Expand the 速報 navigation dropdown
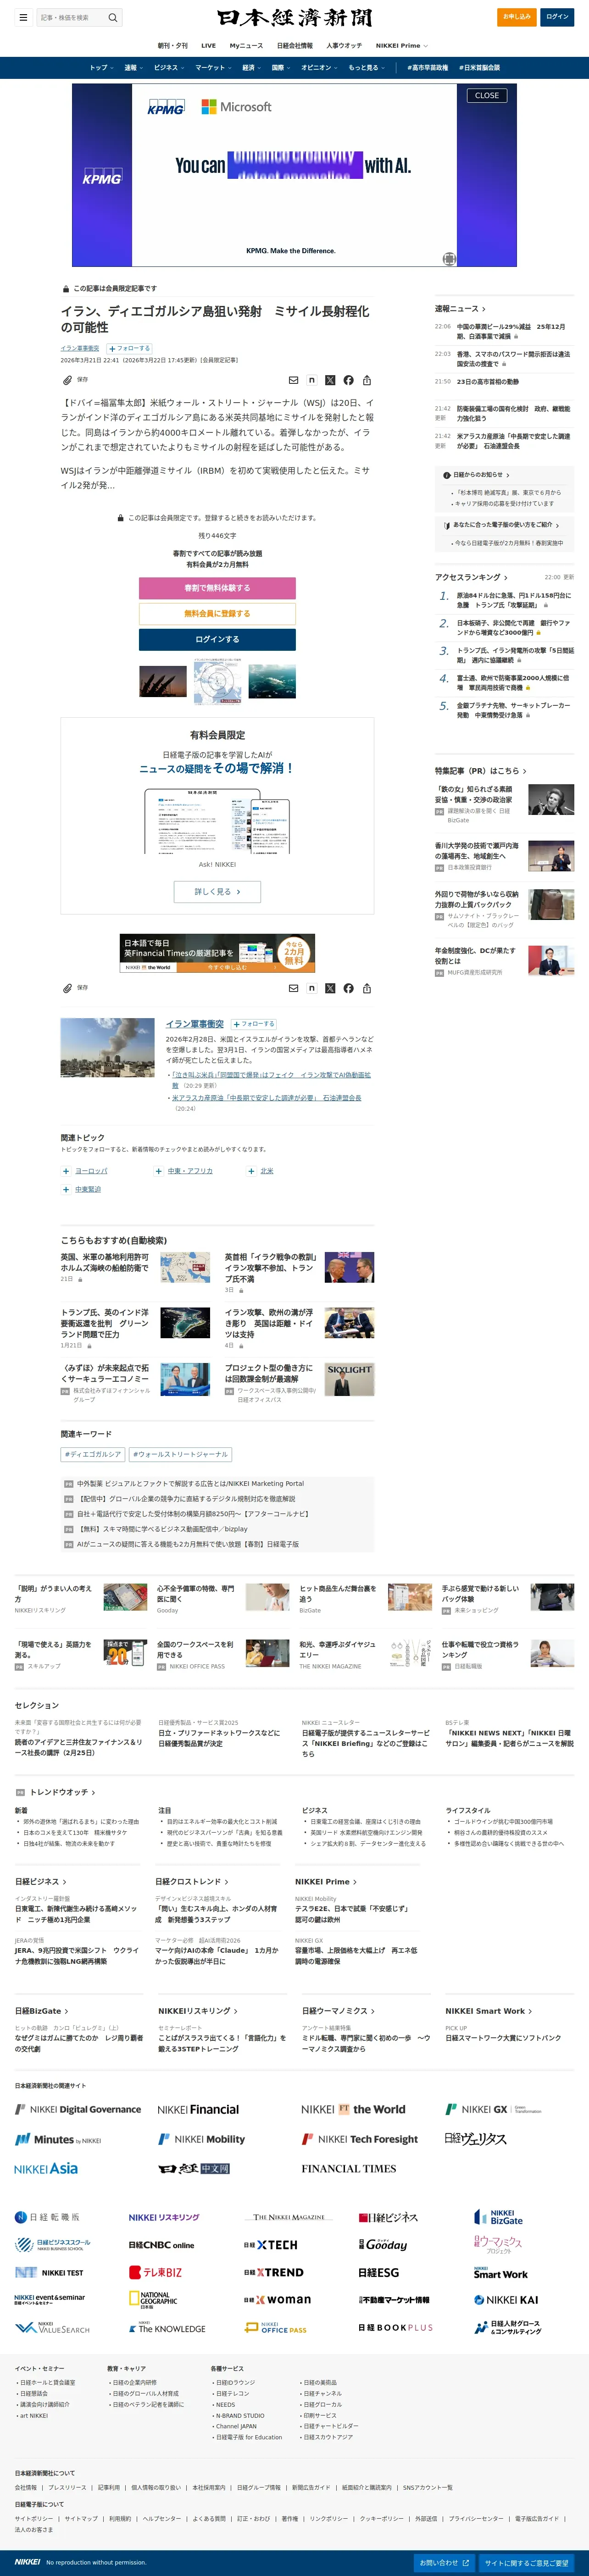Screen dimensions: 589x2576 (x=133, y=68)
